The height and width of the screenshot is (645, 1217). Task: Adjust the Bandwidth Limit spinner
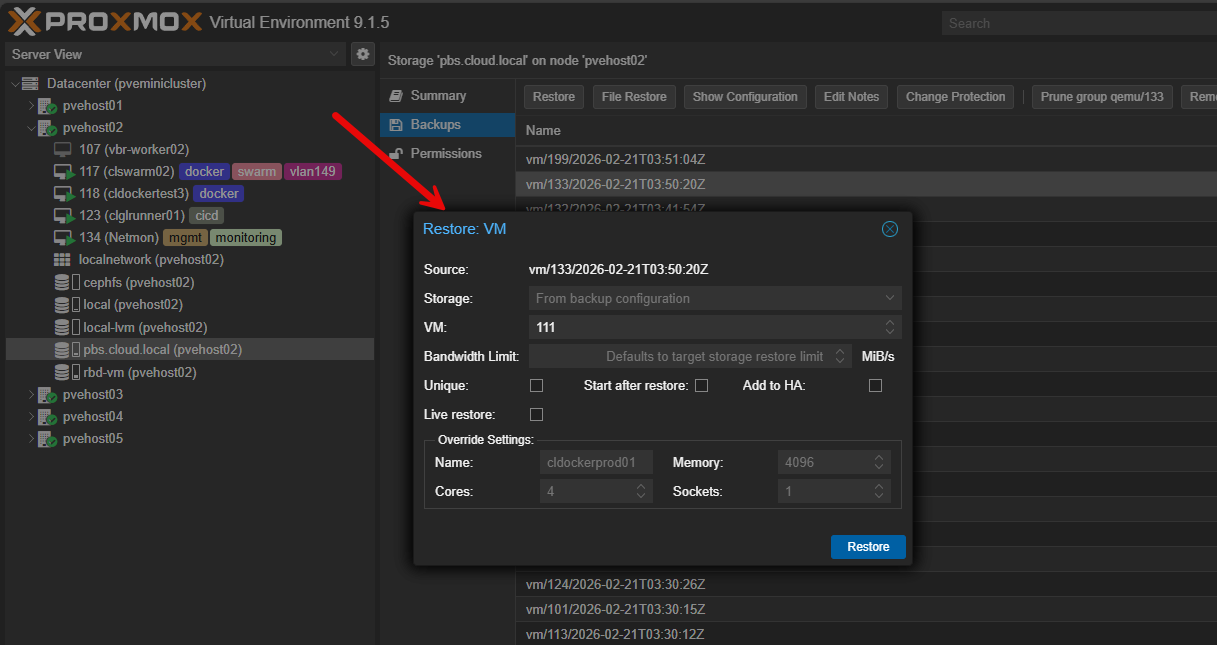click(840, 356)
